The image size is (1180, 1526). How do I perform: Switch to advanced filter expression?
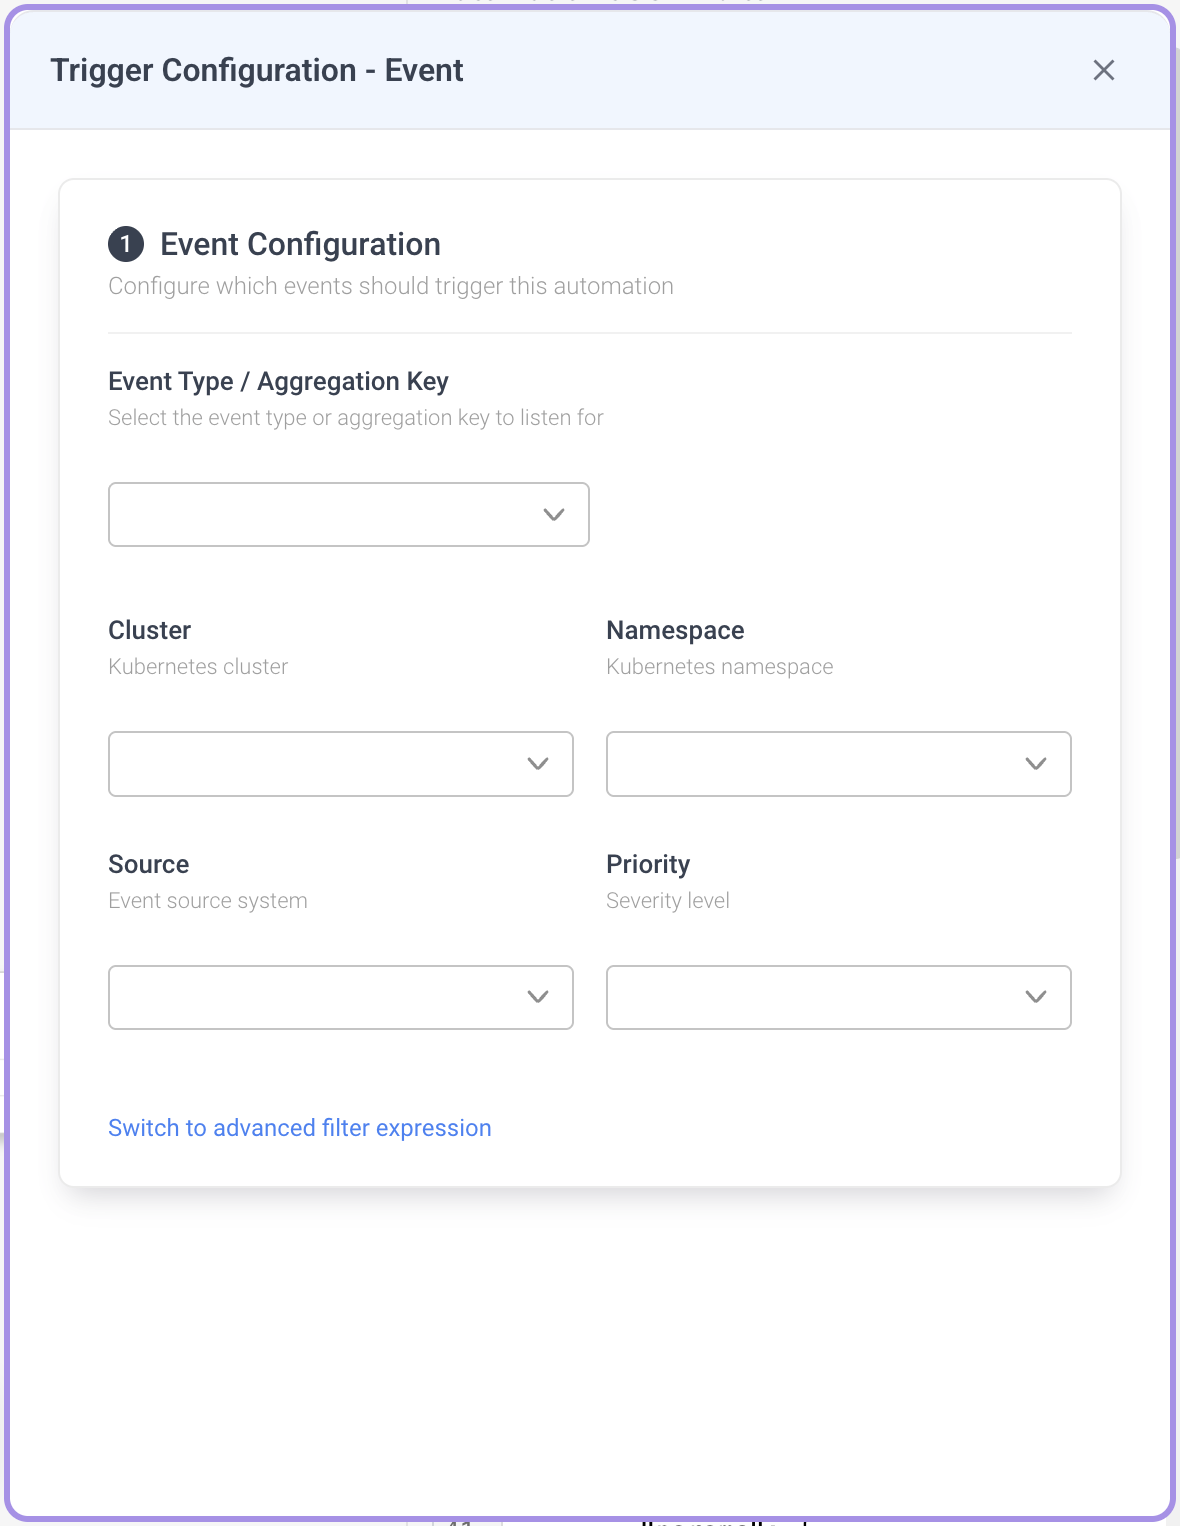pos(300,1127)
